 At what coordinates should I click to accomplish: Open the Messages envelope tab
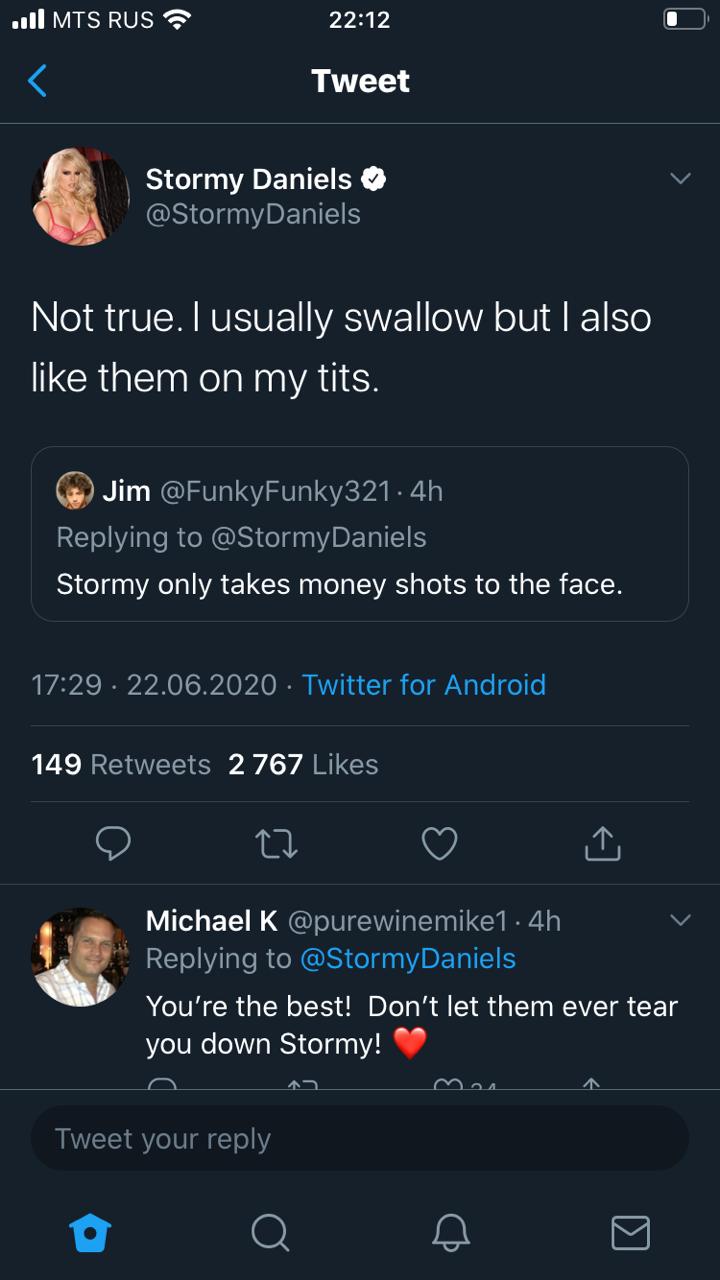(630, 1233)
